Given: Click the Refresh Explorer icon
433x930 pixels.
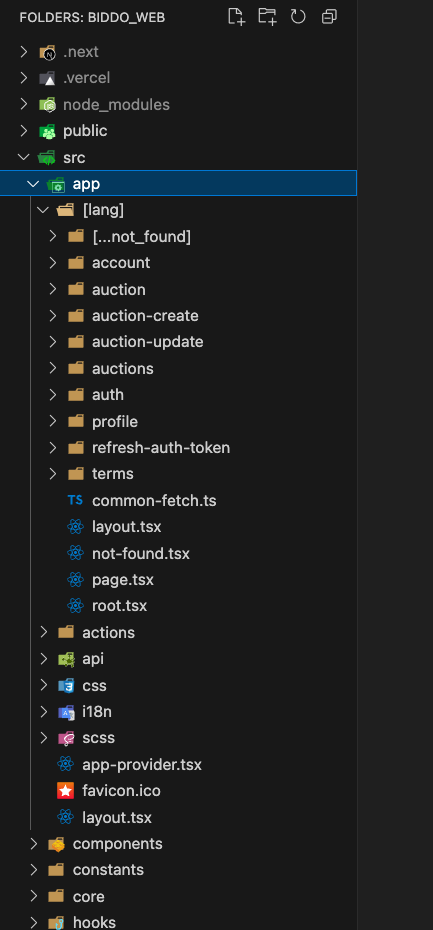Looking at the screenshot, I should point(298,17).
